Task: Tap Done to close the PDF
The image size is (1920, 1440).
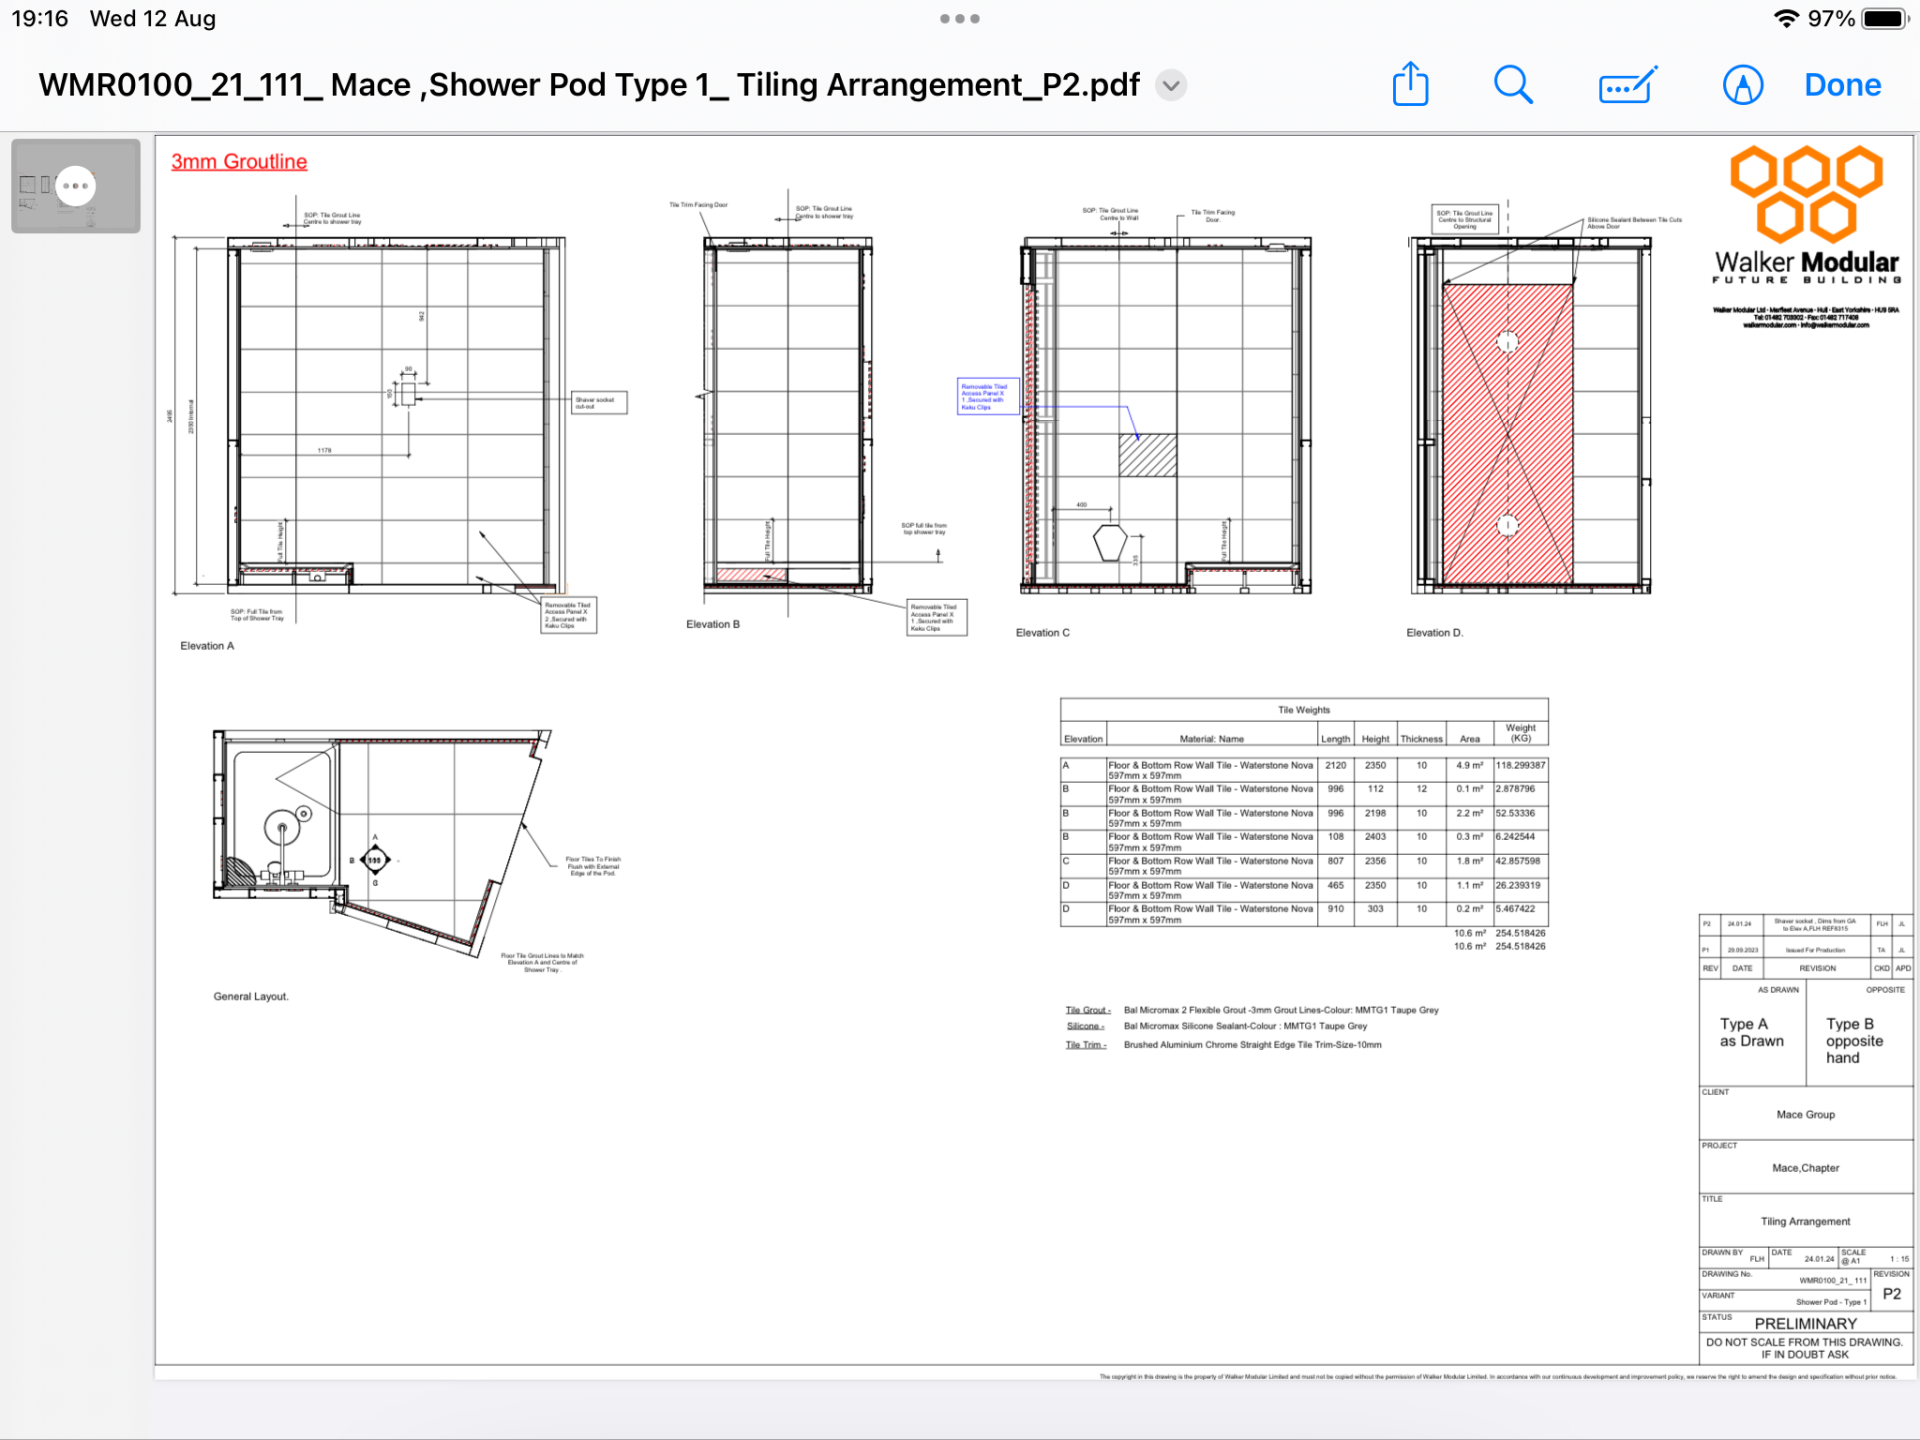Action: pyautogui.click(x=1842, y=85)
